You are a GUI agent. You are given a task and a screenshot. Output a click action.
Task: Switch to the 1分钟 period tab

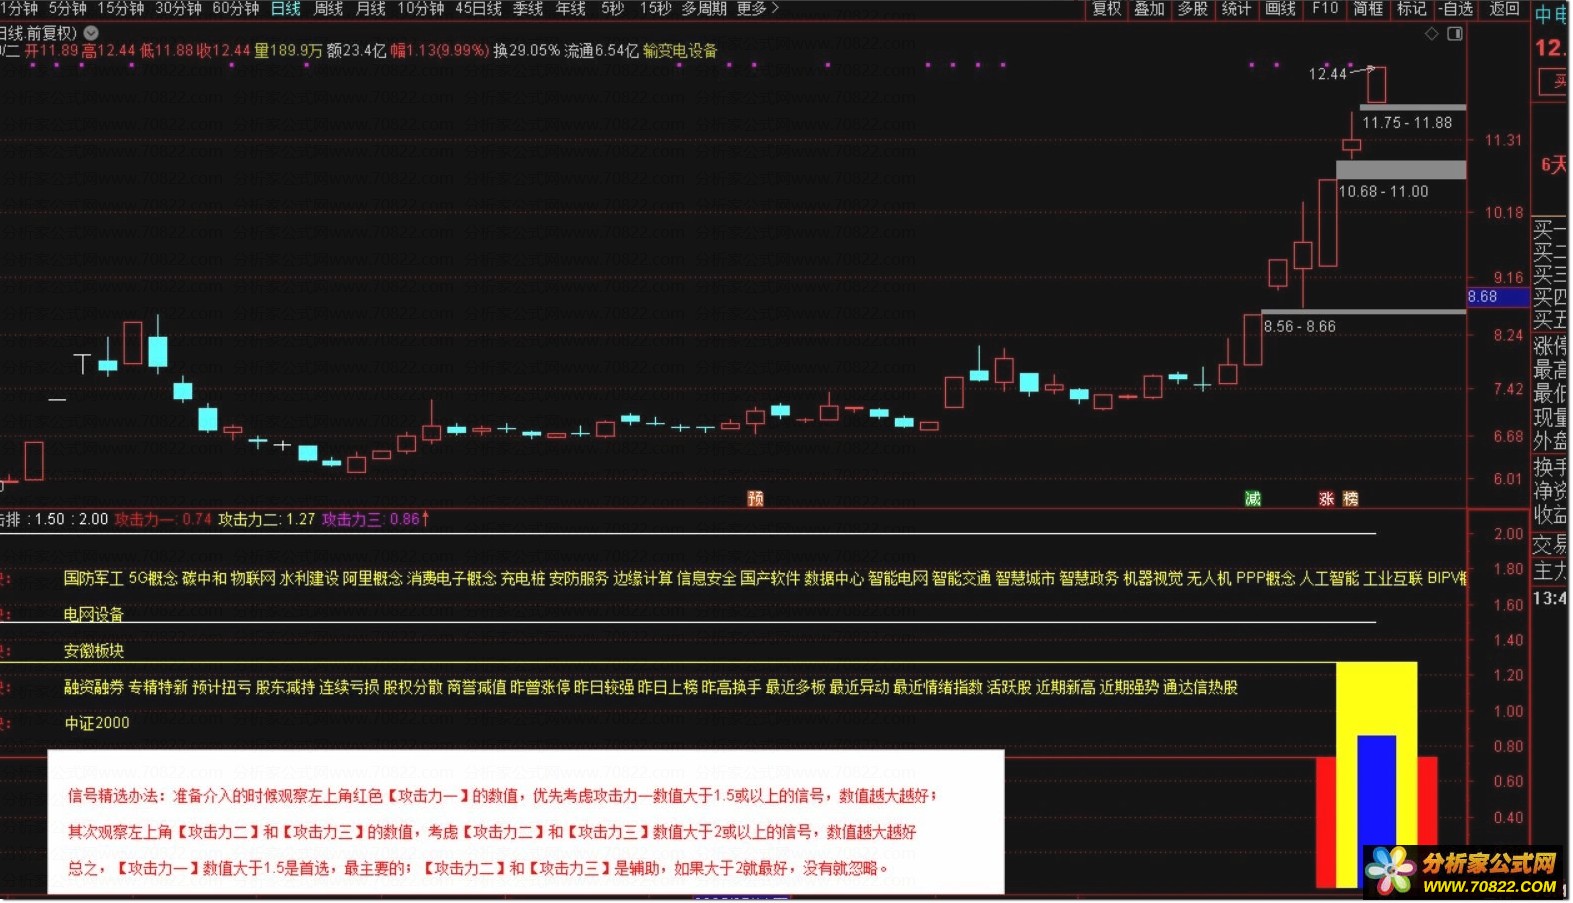pyautogui.click(x=19, y=8)
